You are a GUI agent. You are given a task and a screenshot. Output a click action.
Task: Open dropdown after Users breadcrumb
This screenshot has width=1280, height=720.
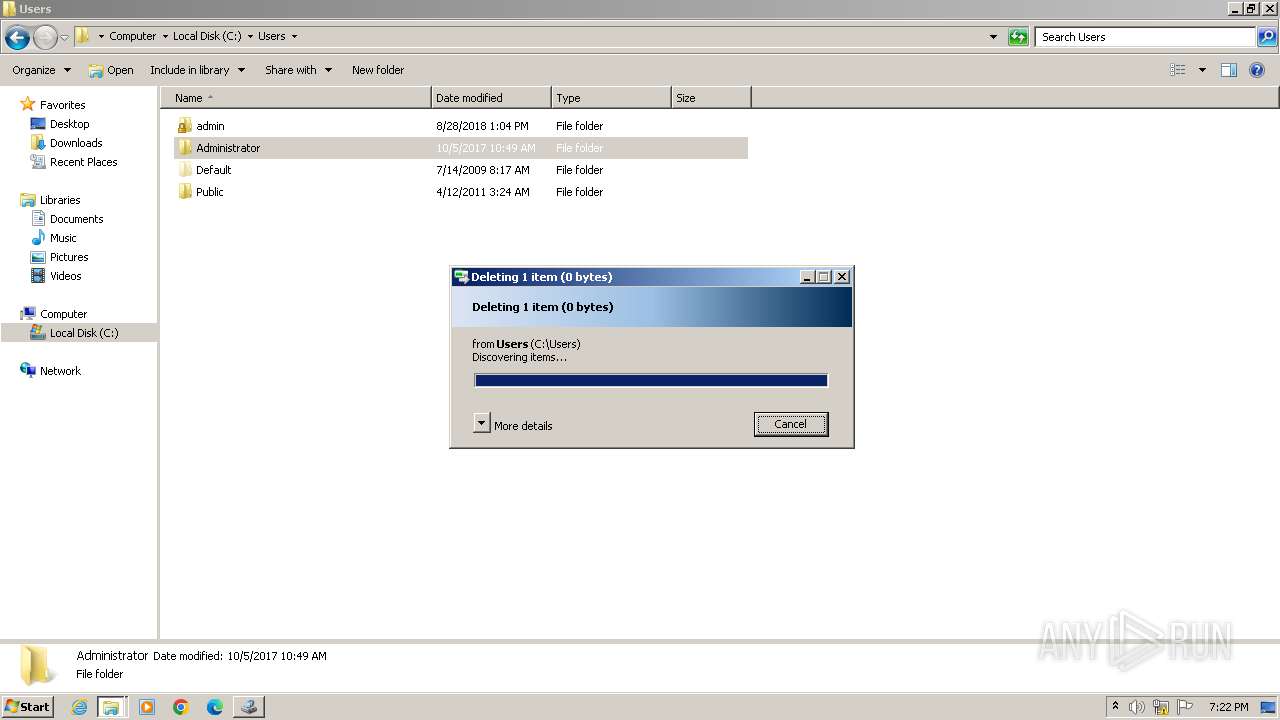pyautogui.click(x=294, y=36)
